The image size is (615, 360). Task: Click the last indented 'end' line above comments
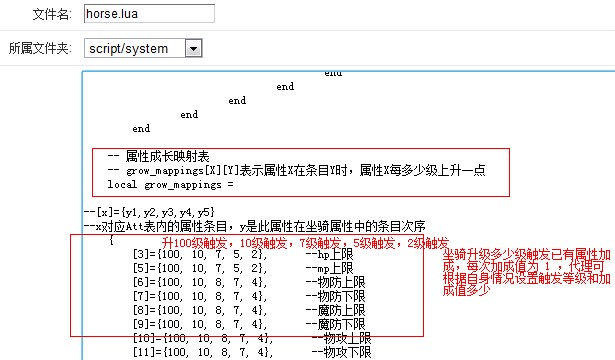pyautogui.click(x=141, y=129)
